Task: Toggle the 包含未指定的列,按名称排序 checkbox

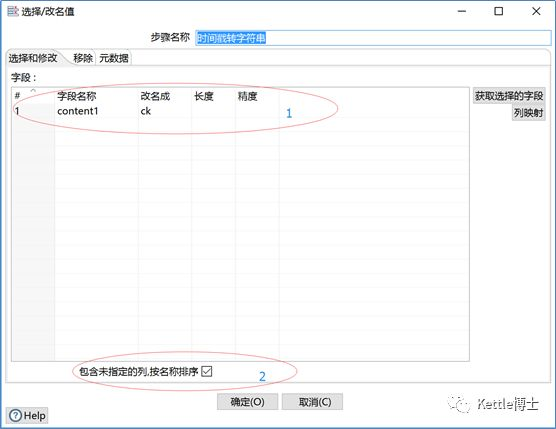Action: (206, 372)
